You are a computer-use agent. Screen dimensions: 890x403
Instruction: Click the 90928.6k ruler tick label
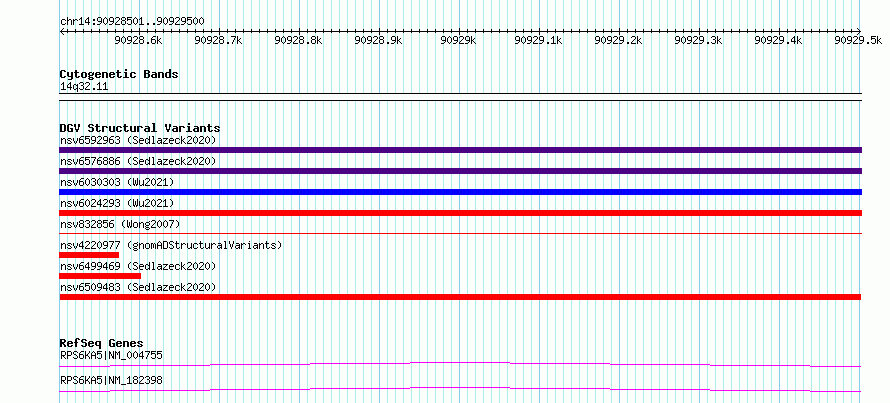(x=138, y=40)
